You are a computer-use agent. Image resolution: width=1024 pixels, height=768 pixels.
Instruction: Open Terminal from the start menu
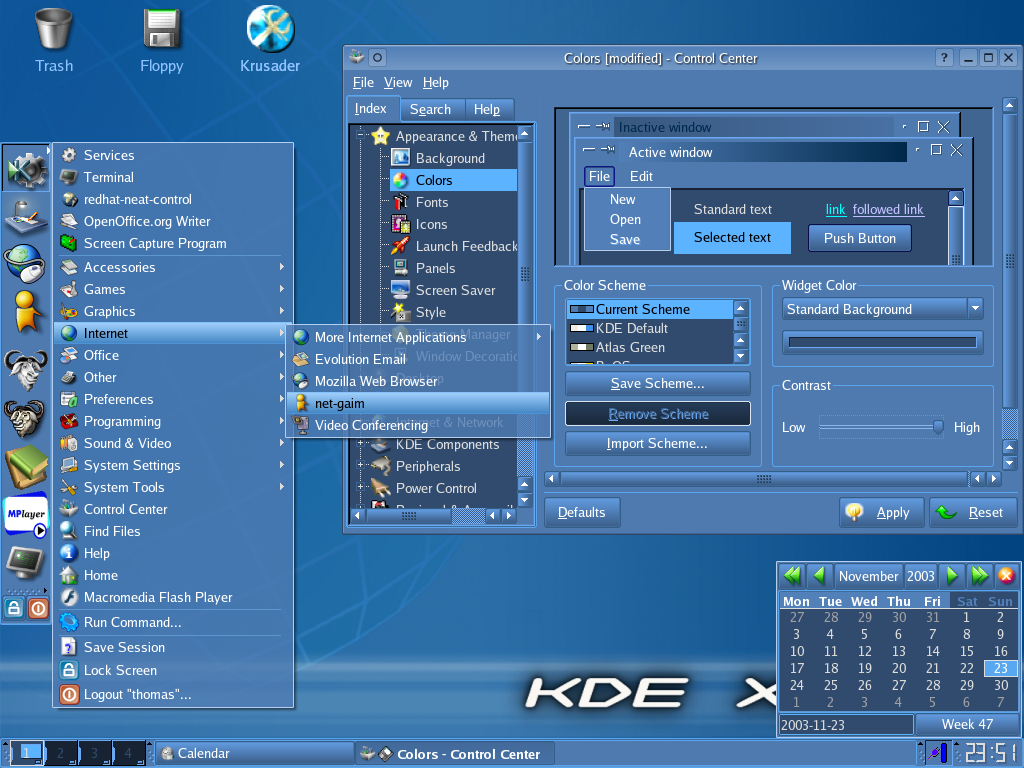click(173, 177)
